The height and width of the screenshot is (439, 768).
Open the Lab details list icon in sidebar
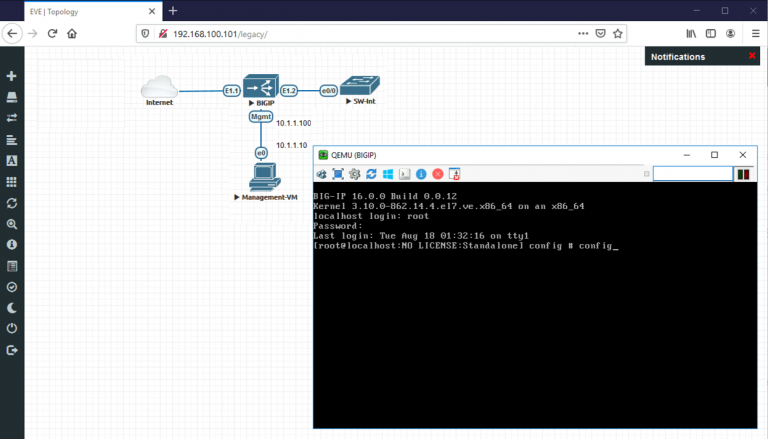12,266
